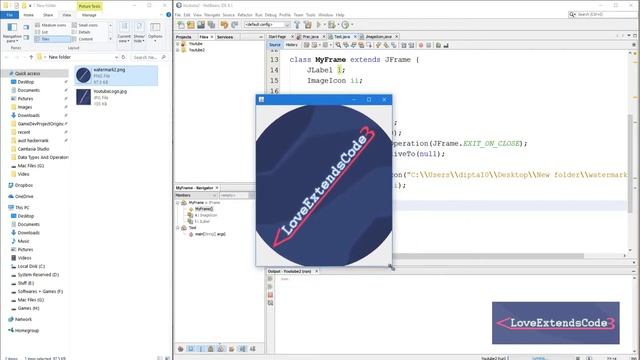The image size is (640, 360).
Task: Click the Build Project hammer icon
Action: point(297,25)
